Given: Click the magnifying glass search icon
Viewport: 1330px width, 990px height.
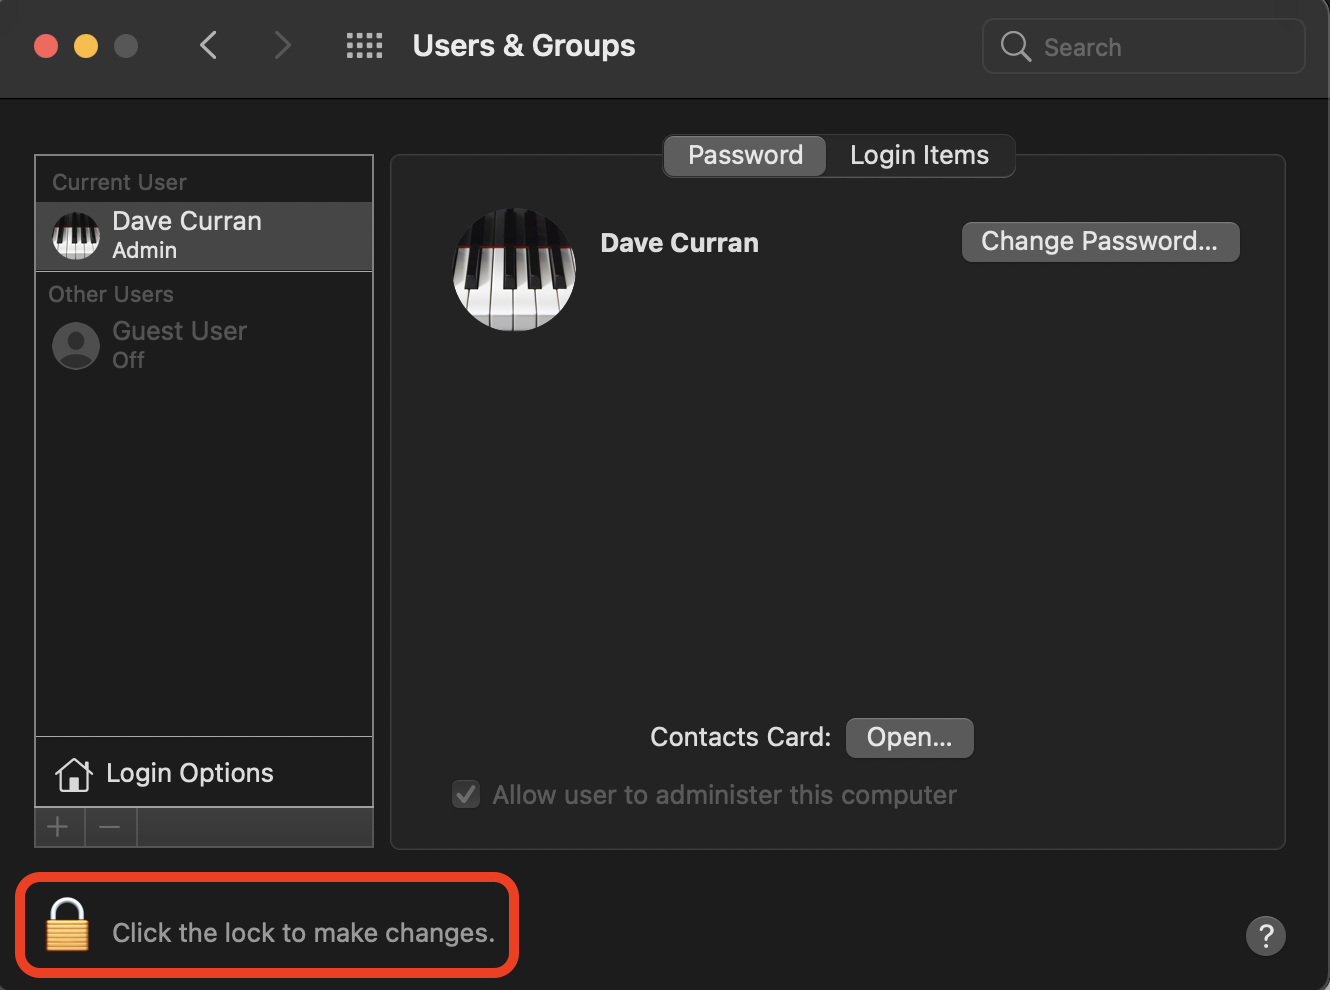Looking at the screenshot, I should click(1015, 46).
